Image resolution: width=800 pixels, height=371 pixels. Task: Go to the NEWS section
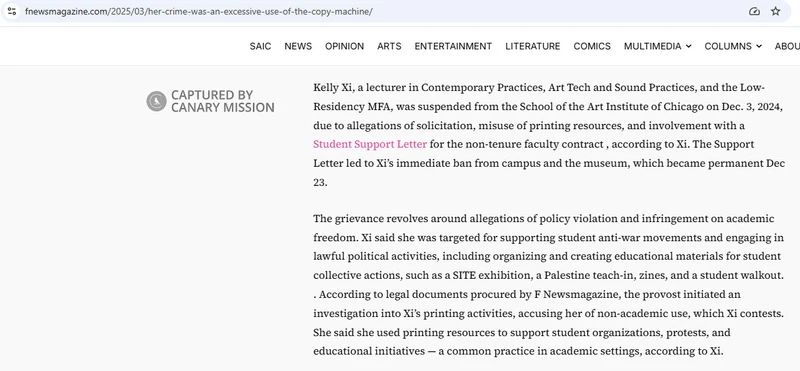pos(298,46)
